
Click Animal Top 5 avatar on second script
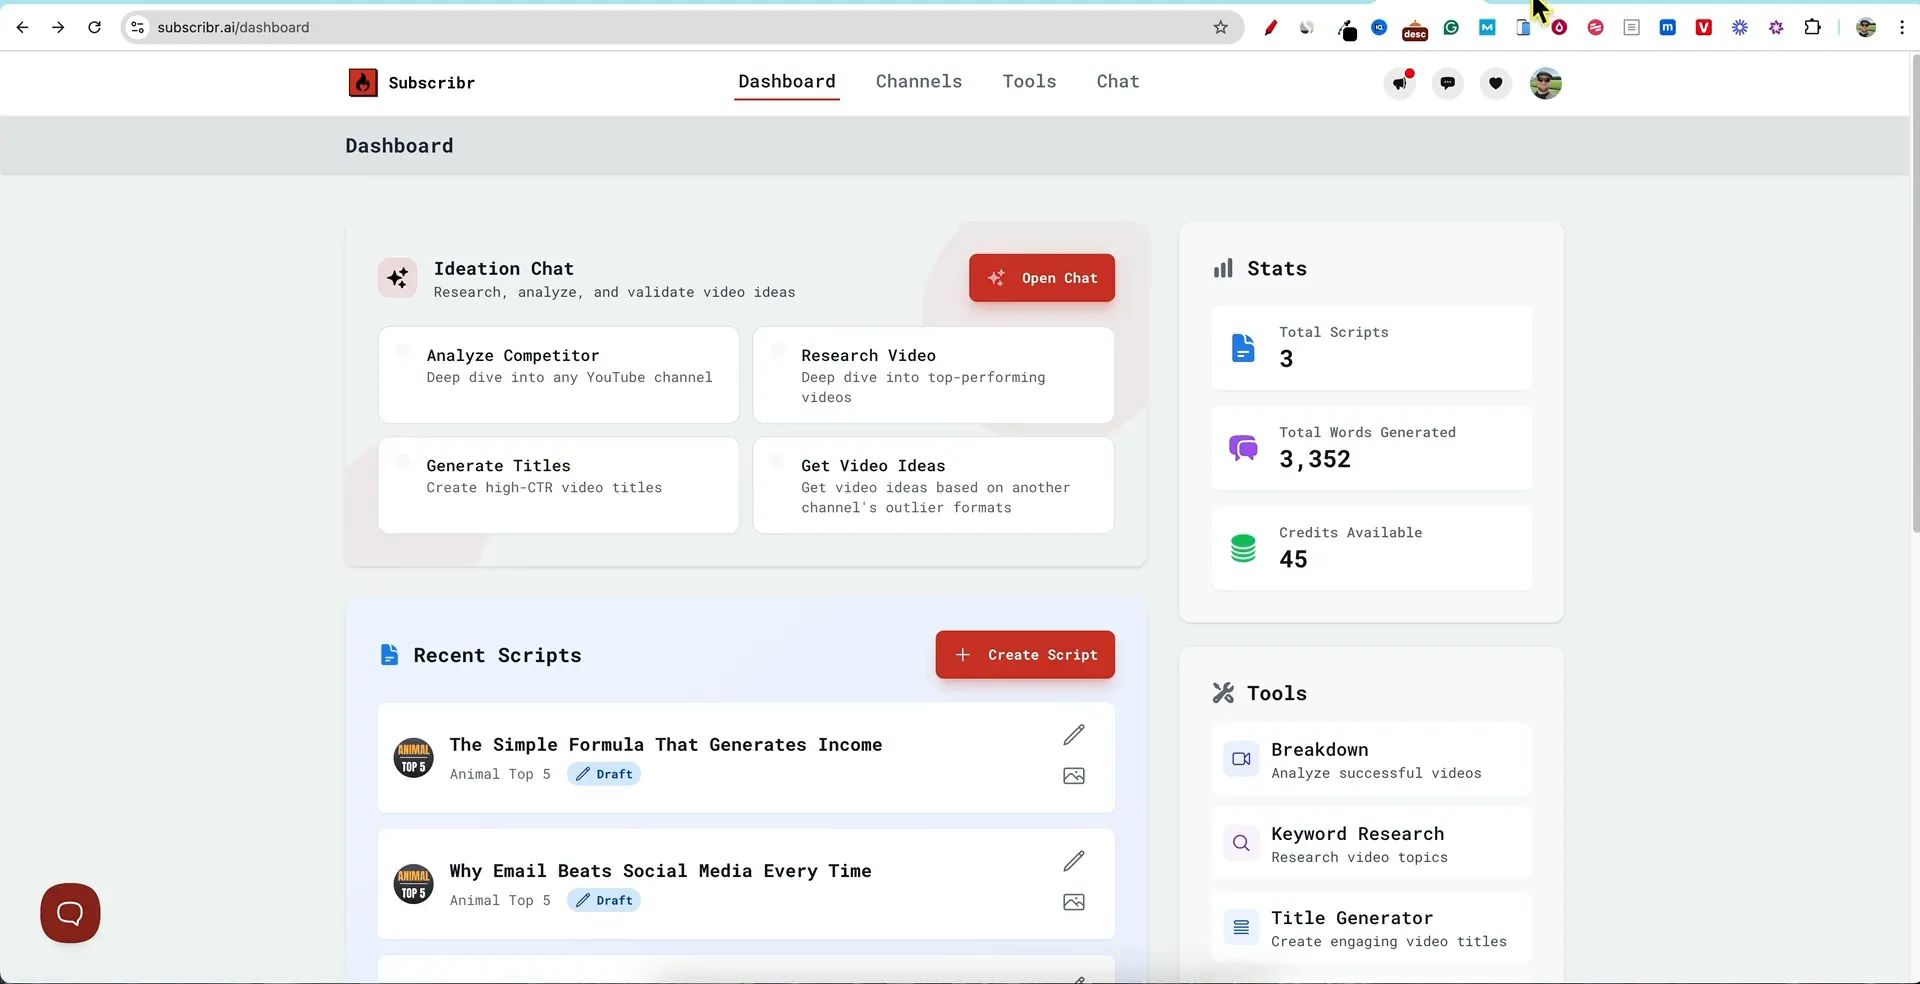tap(414, 884)
